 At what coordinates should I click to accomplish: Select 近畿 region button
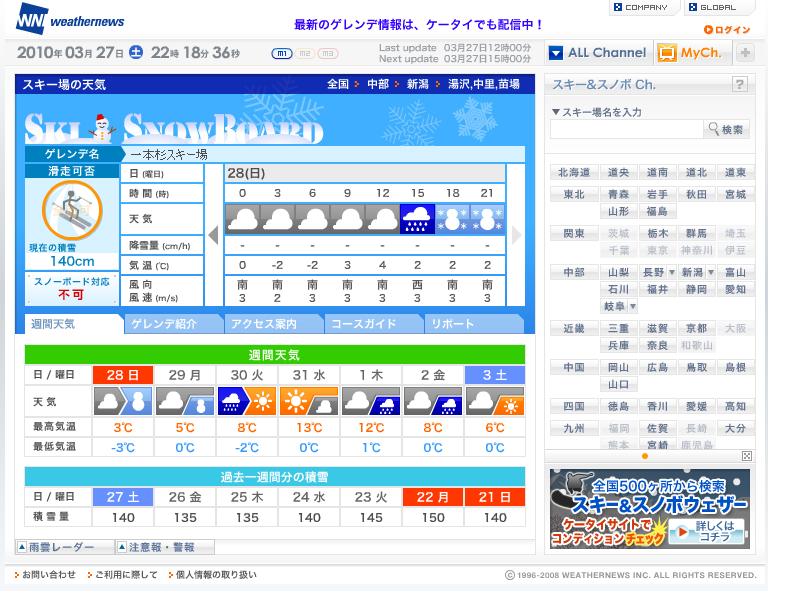coord(574,329)
